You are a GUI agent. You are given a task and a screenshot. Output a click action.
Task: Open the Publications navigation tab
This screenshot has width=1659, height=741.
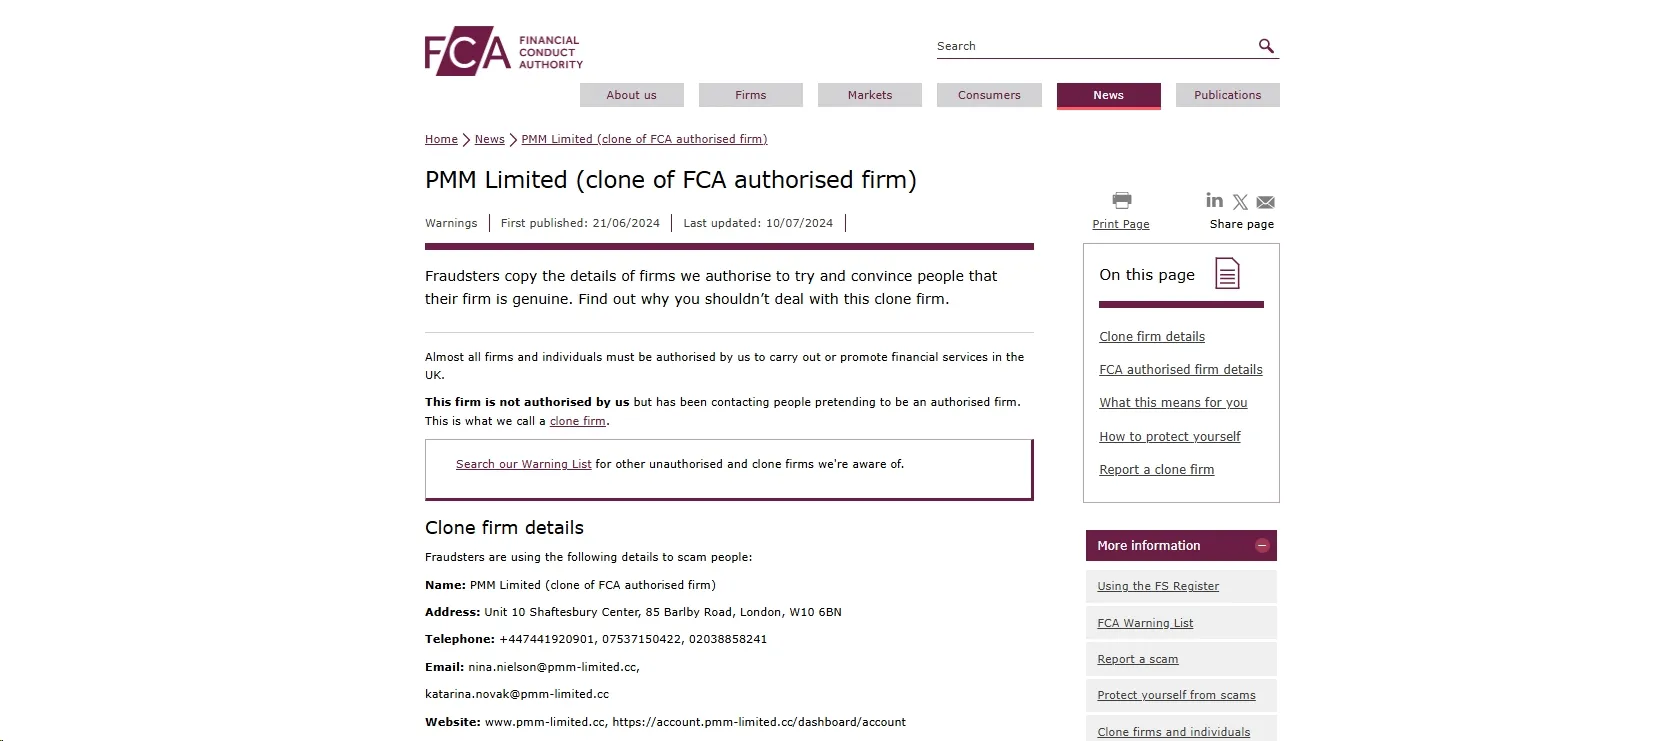(x=1228, y=95)
